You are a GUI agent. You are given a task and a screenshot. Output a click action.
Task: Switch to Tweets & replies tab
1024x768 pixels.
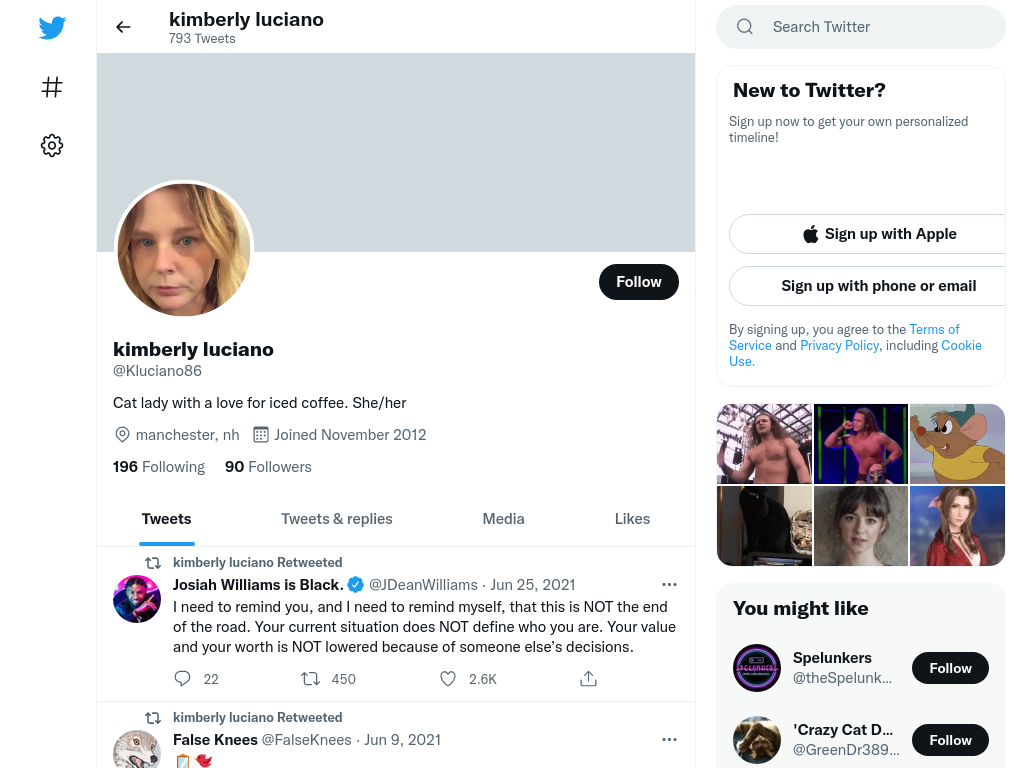coord(336,519)
